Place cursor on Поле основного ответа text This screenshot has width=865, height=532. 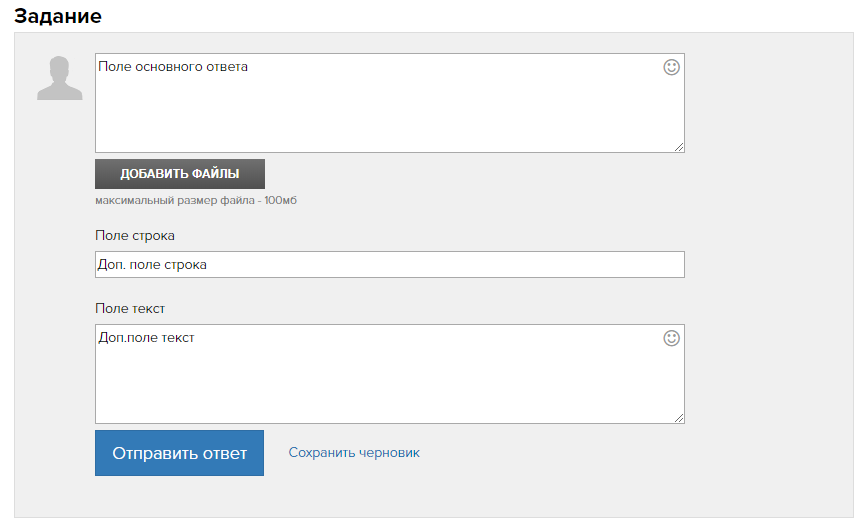173,67
